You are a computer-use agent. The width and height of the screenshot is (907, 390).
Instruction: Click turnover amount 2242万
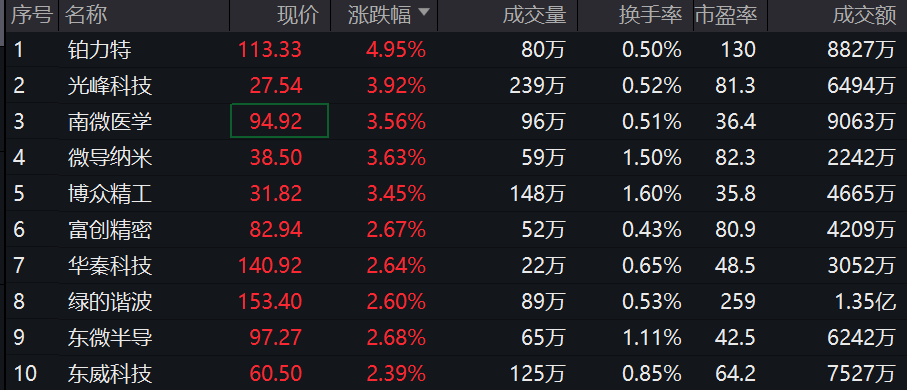click(861, 157)
